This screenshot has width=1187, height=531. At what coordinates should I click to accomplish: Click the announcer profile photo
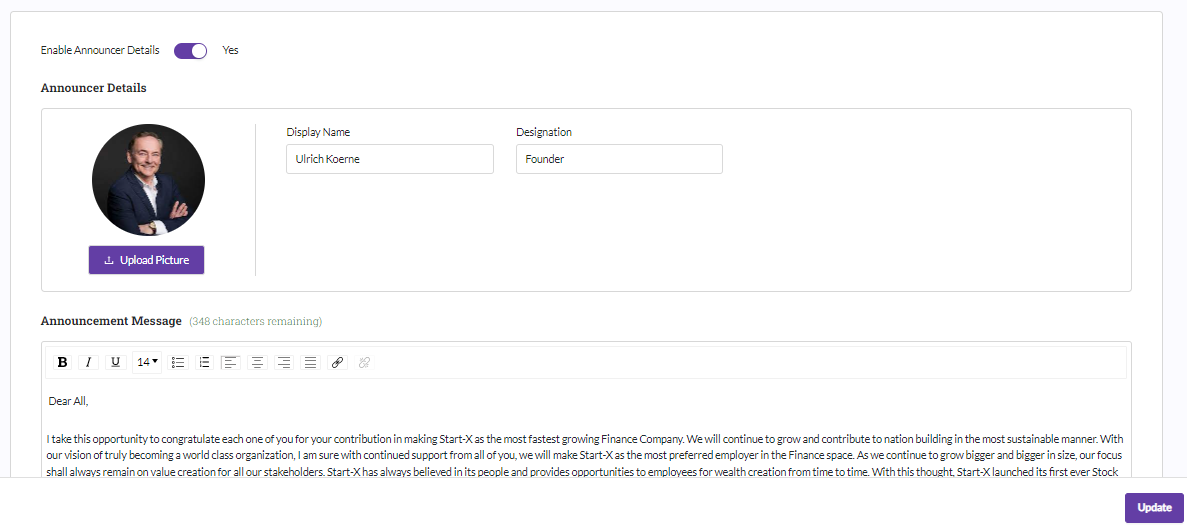click(148, 180)
